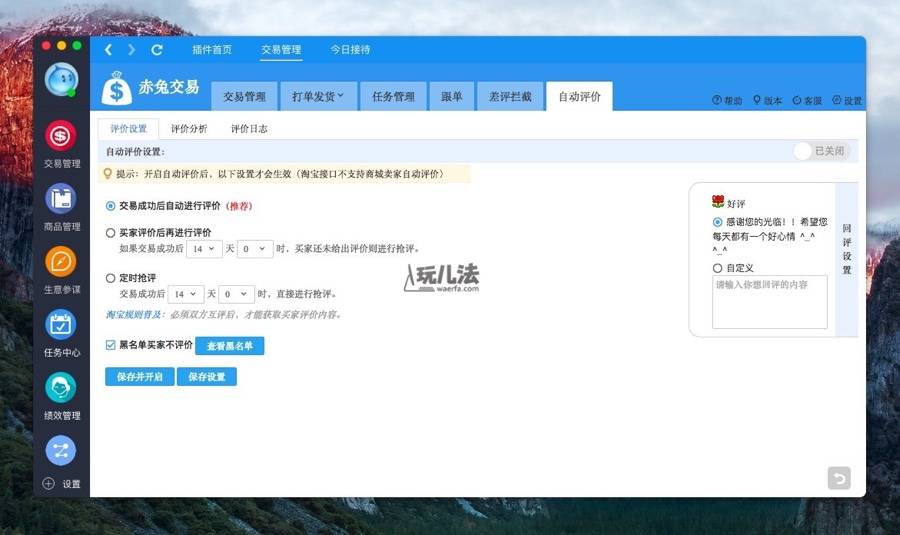Open the days dropdown under 买家评价后再进行评价
This screenshot has width=900, height=535.
[204, 249]
